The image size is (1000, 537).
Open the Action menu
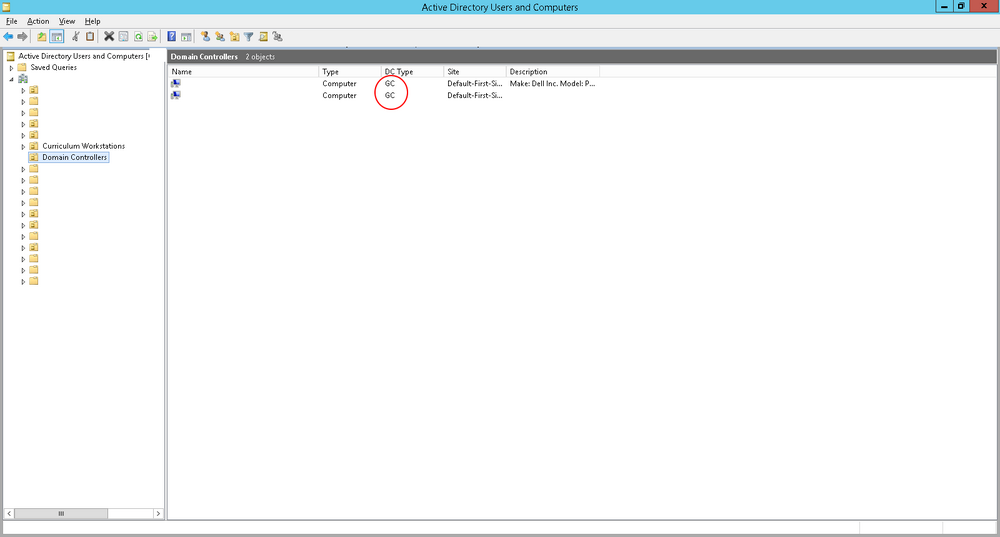[x=38, y=21]
